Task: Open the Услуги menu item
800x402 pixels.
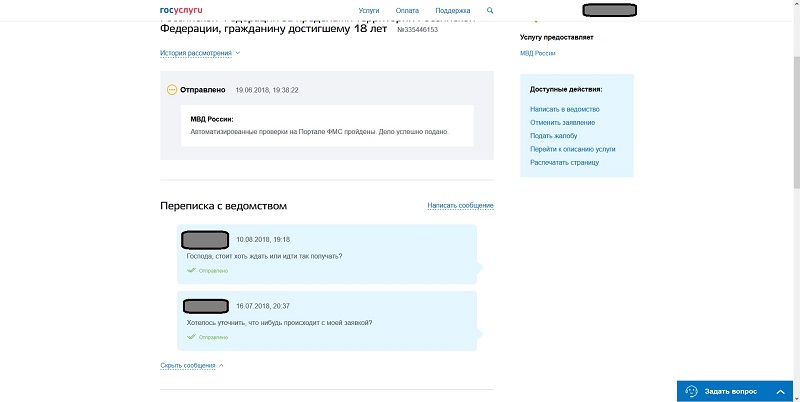Action: pos(369,10)
